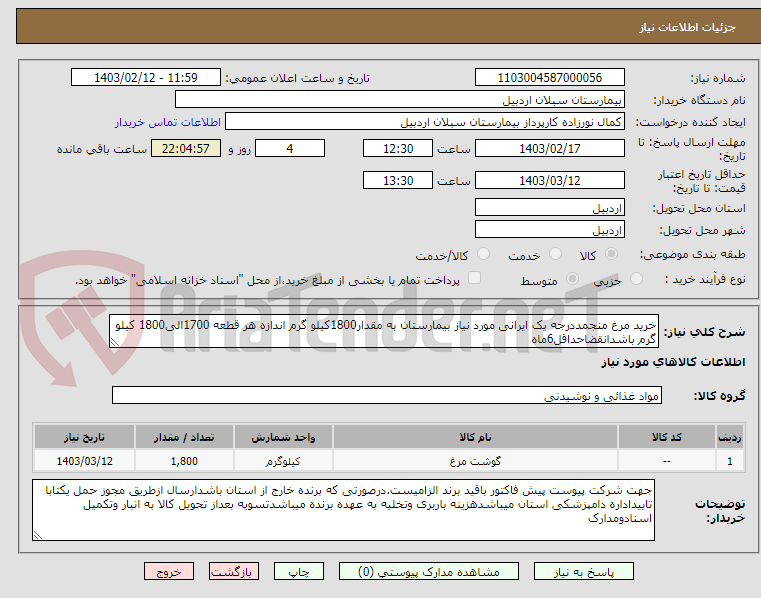Click the remaining days field 4
Image resolution: width=761 pixels, height=598 pixels.
(x=290, y=148)
